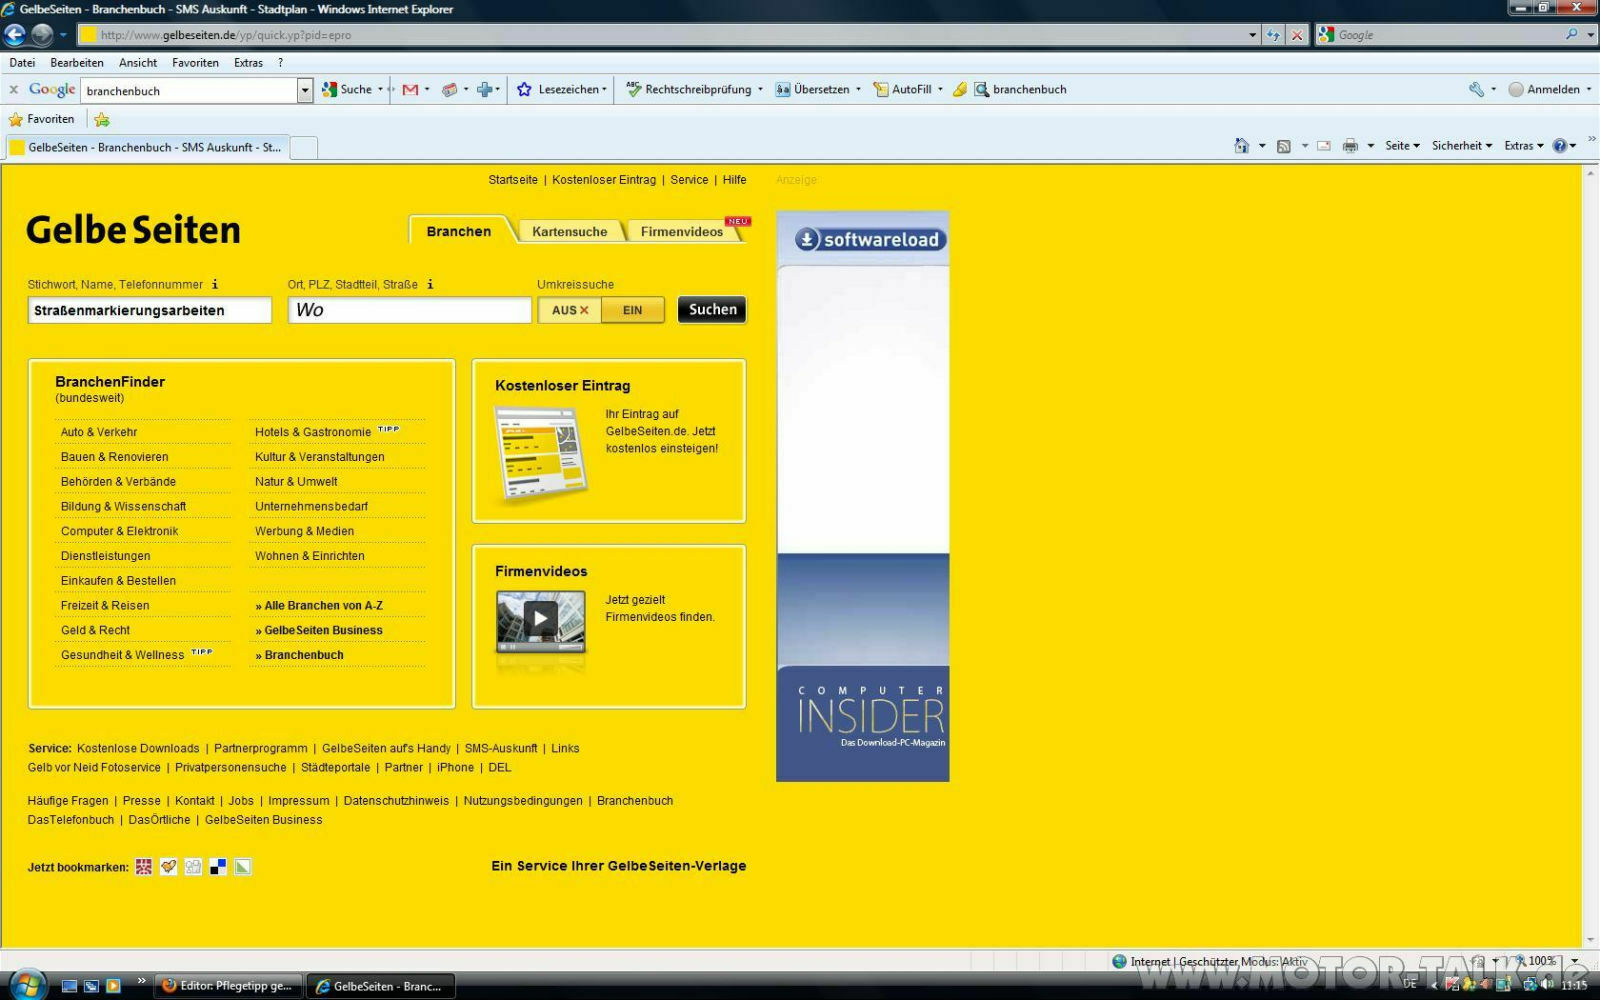
Task: Click the Impressum footer link
Action: (298, 801)
